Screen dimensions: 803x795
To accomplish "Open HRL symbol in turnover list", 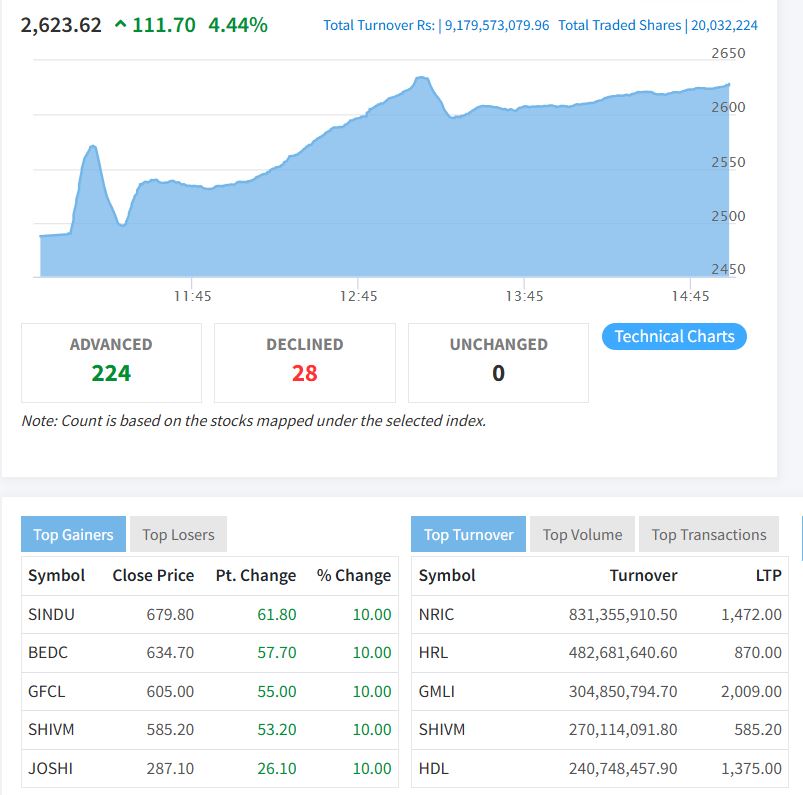I will [x=433, y=652].
